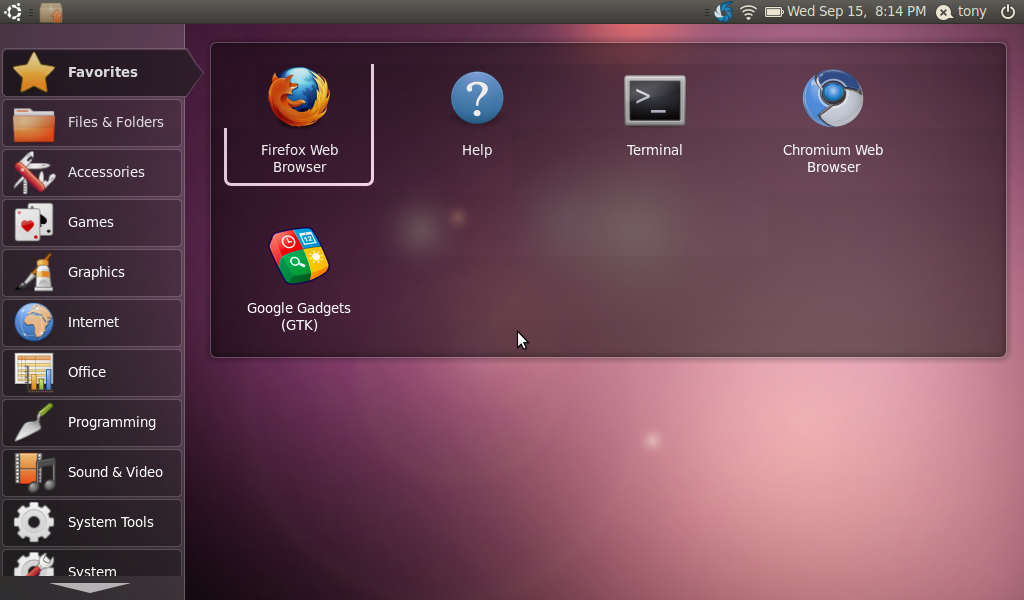Select the Graphics category

click(x=93, y=272)
